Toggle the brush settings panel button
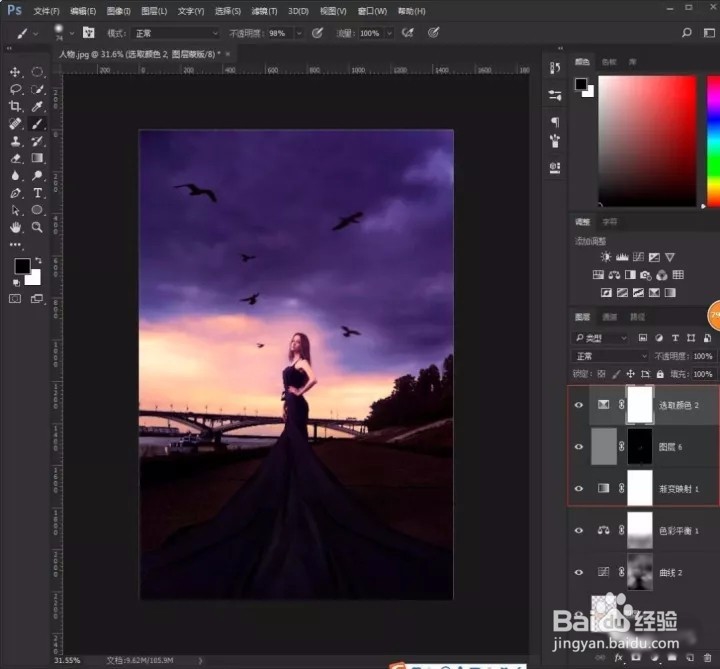The image size is (720, 669). (88, 33)
